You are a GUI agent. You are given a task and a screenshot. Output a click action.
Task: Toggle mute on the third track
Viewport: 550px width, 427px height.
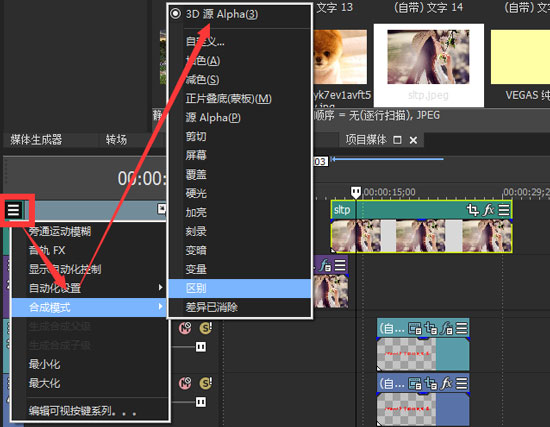click(185, 328)
